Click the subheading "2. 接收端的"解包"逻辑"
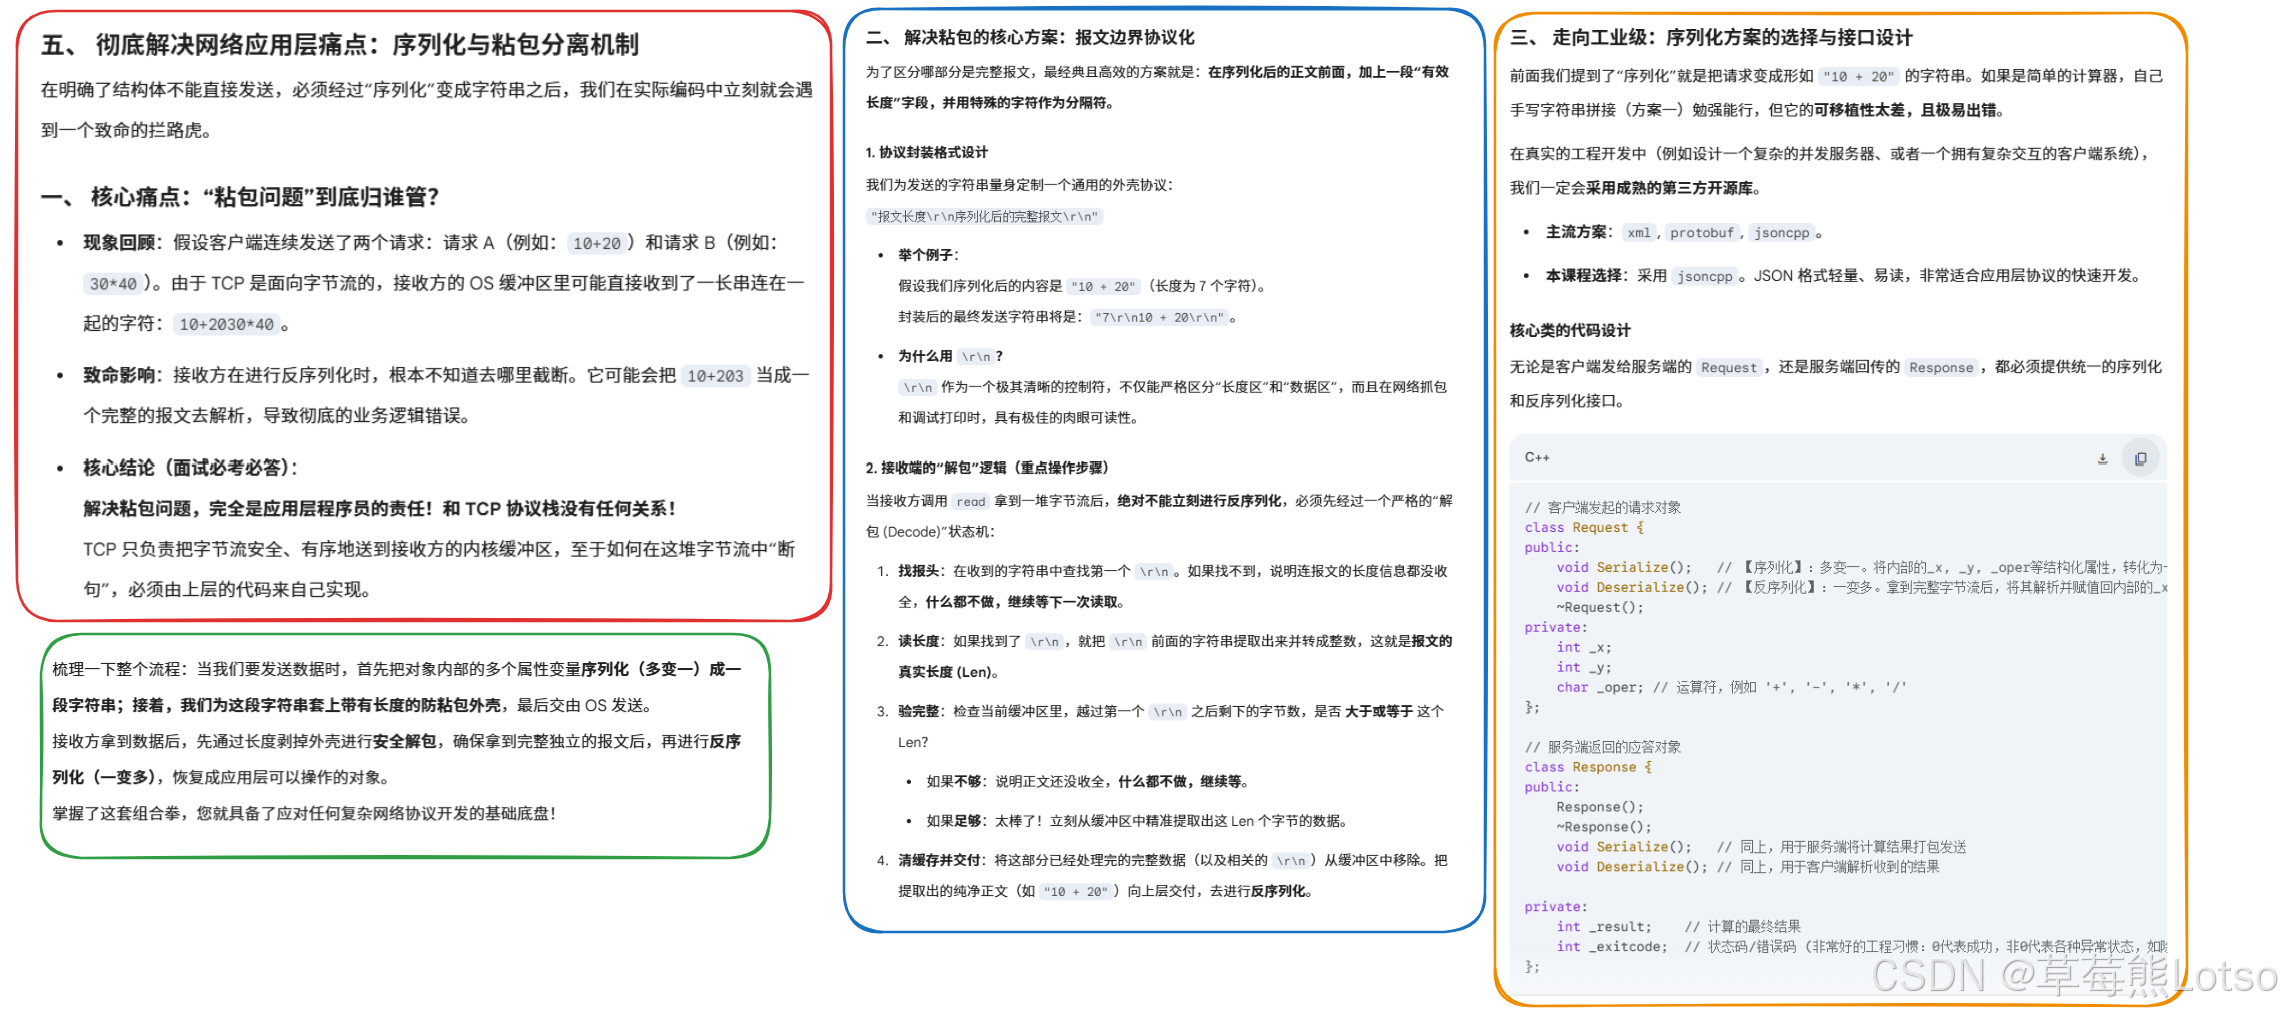The image size is (2282, 1014). point(987,468)
